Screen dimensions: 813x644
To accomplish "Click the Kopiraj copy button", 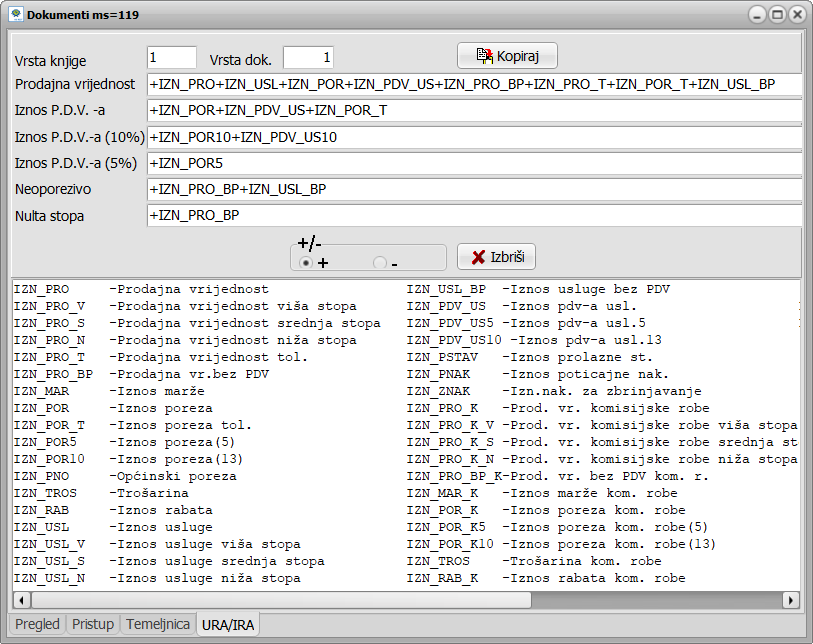I will (507, 55).
